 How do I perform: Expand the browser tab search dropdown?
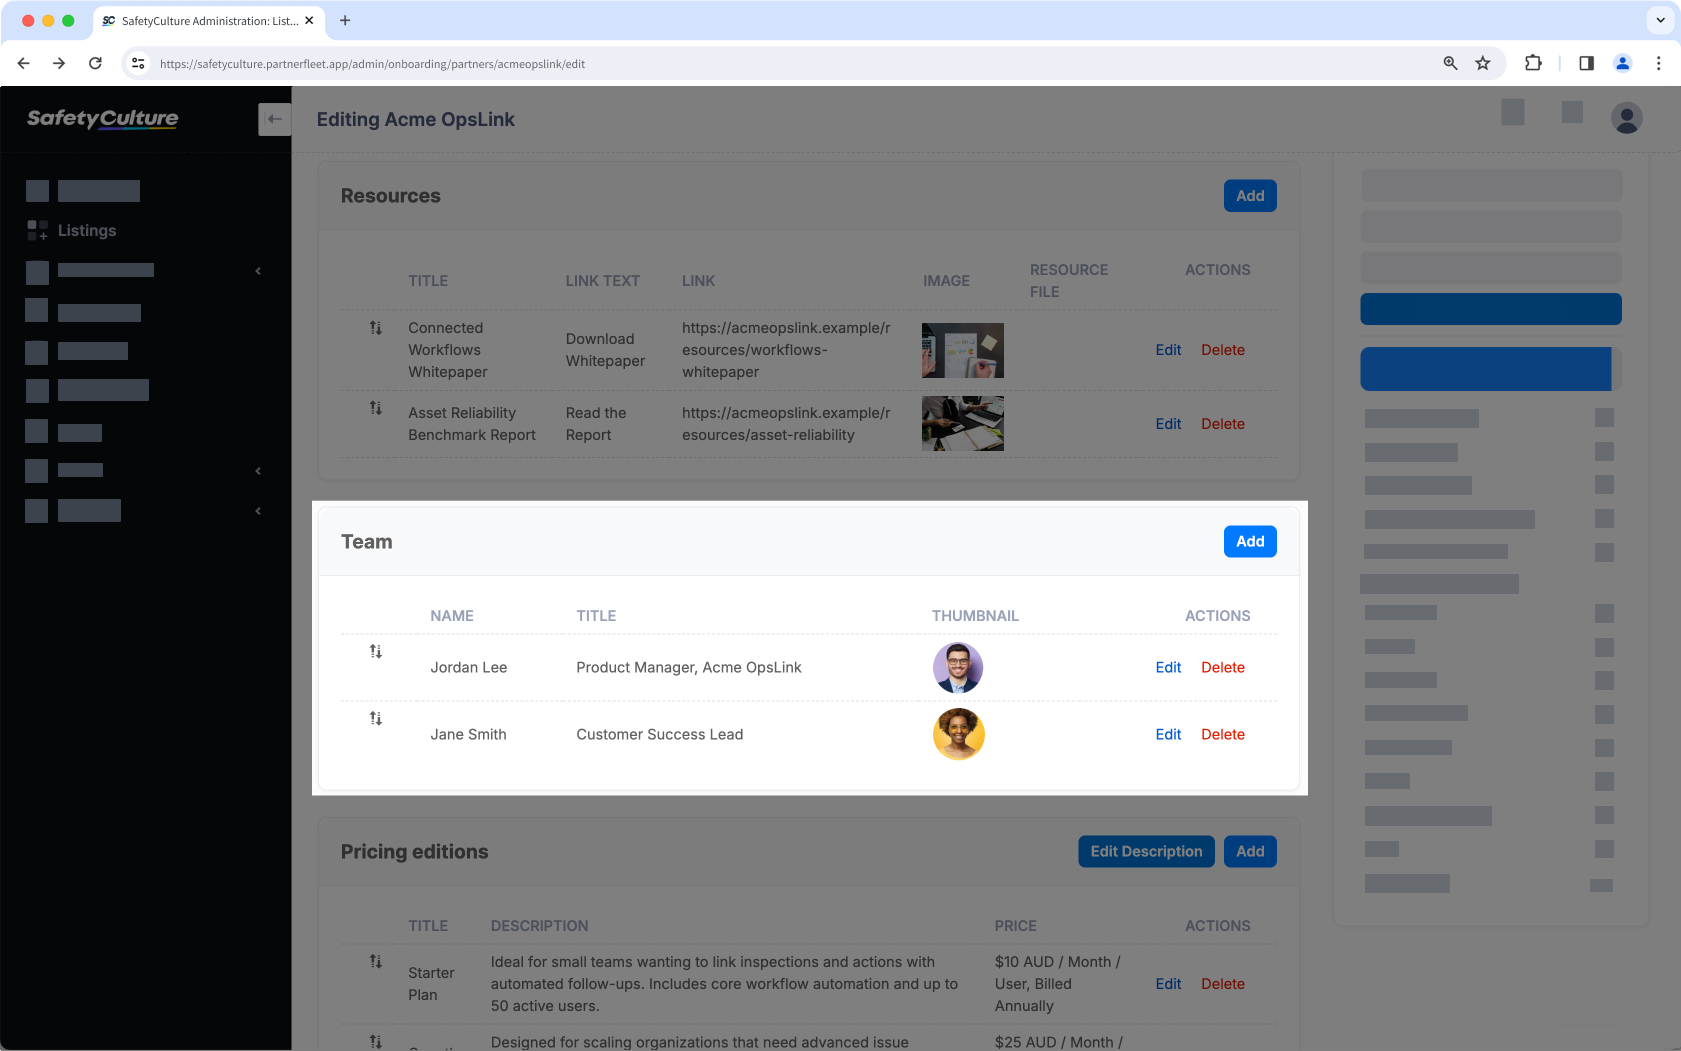[x=1660, y=20]
